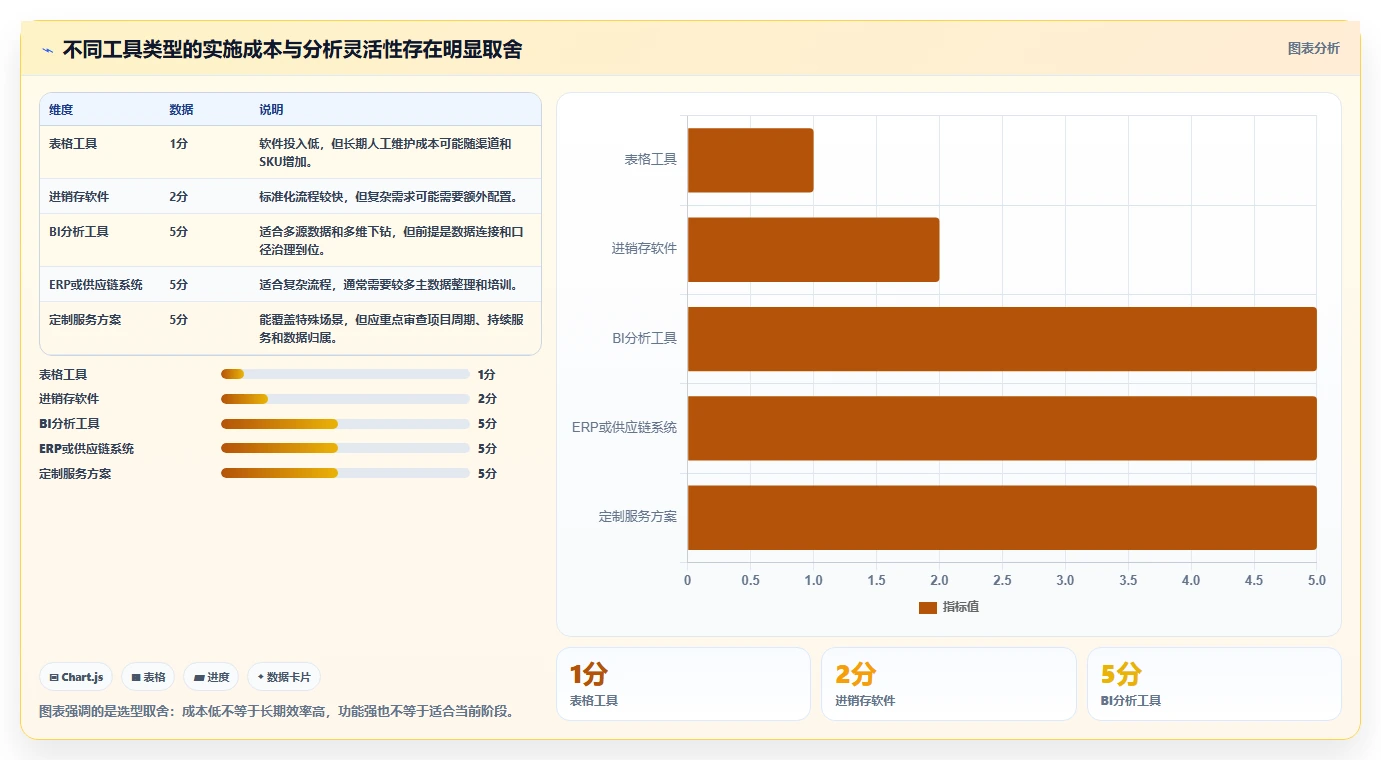Click the 说明 column header
The height and width of the screenshot is (760, 1381).
271,110
